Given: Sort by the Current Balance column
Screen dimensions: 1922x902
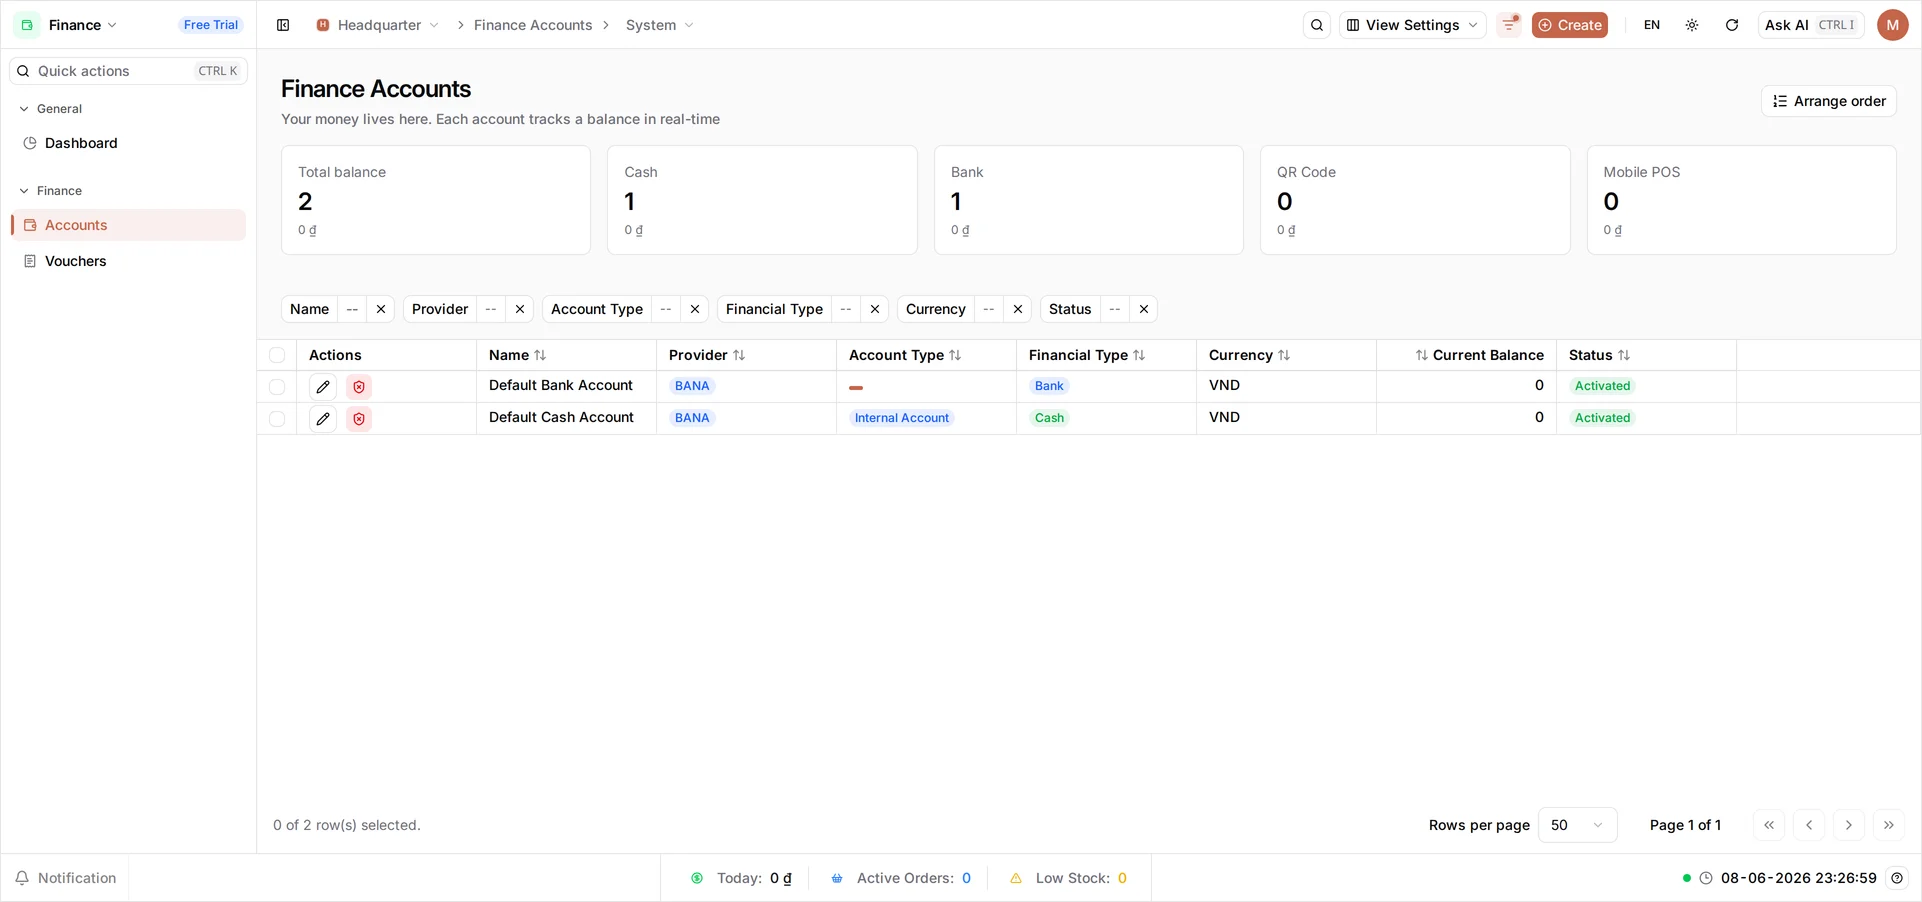Looking at the screenshot, I should pos(1480,355).
